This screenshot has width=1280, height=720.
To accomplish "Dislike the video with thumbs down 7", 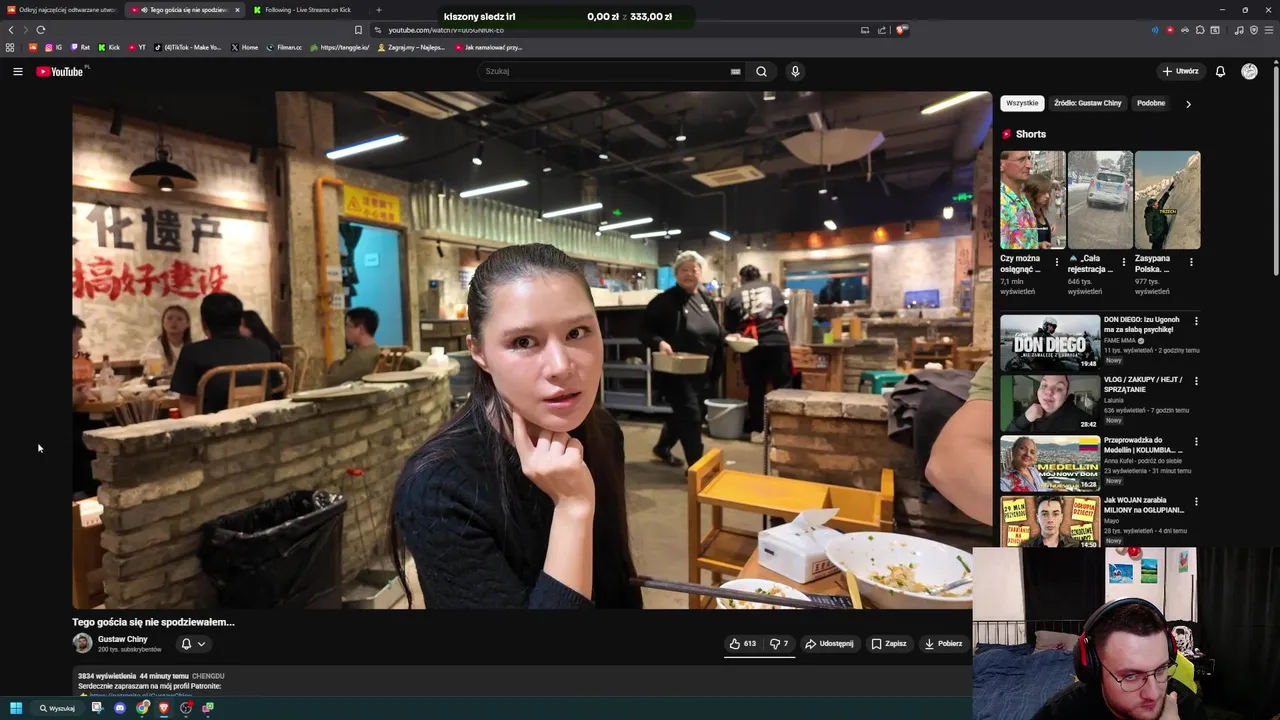I will coord(778,644).
